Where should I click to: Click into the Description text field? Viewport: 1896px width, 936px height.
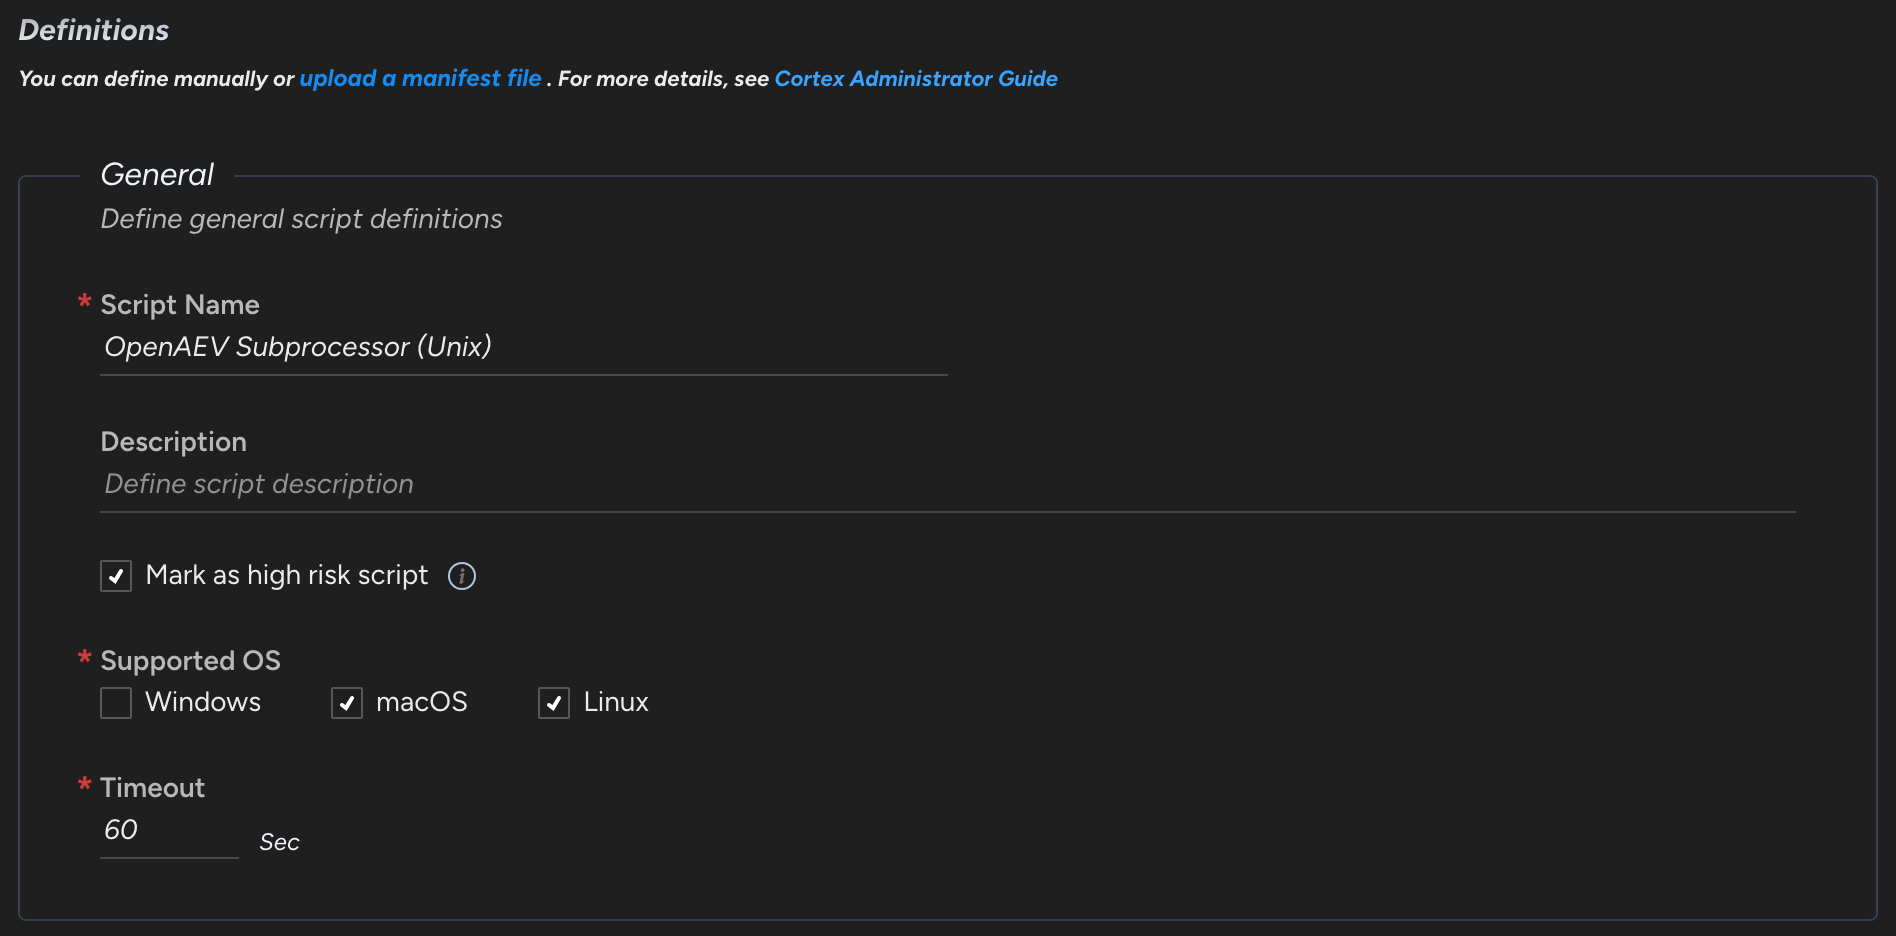[x=947, y=484]
